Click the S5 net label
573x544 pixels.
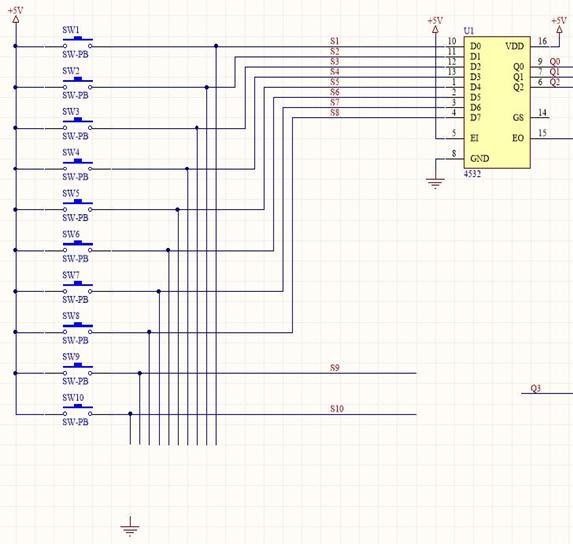point(334,82)
